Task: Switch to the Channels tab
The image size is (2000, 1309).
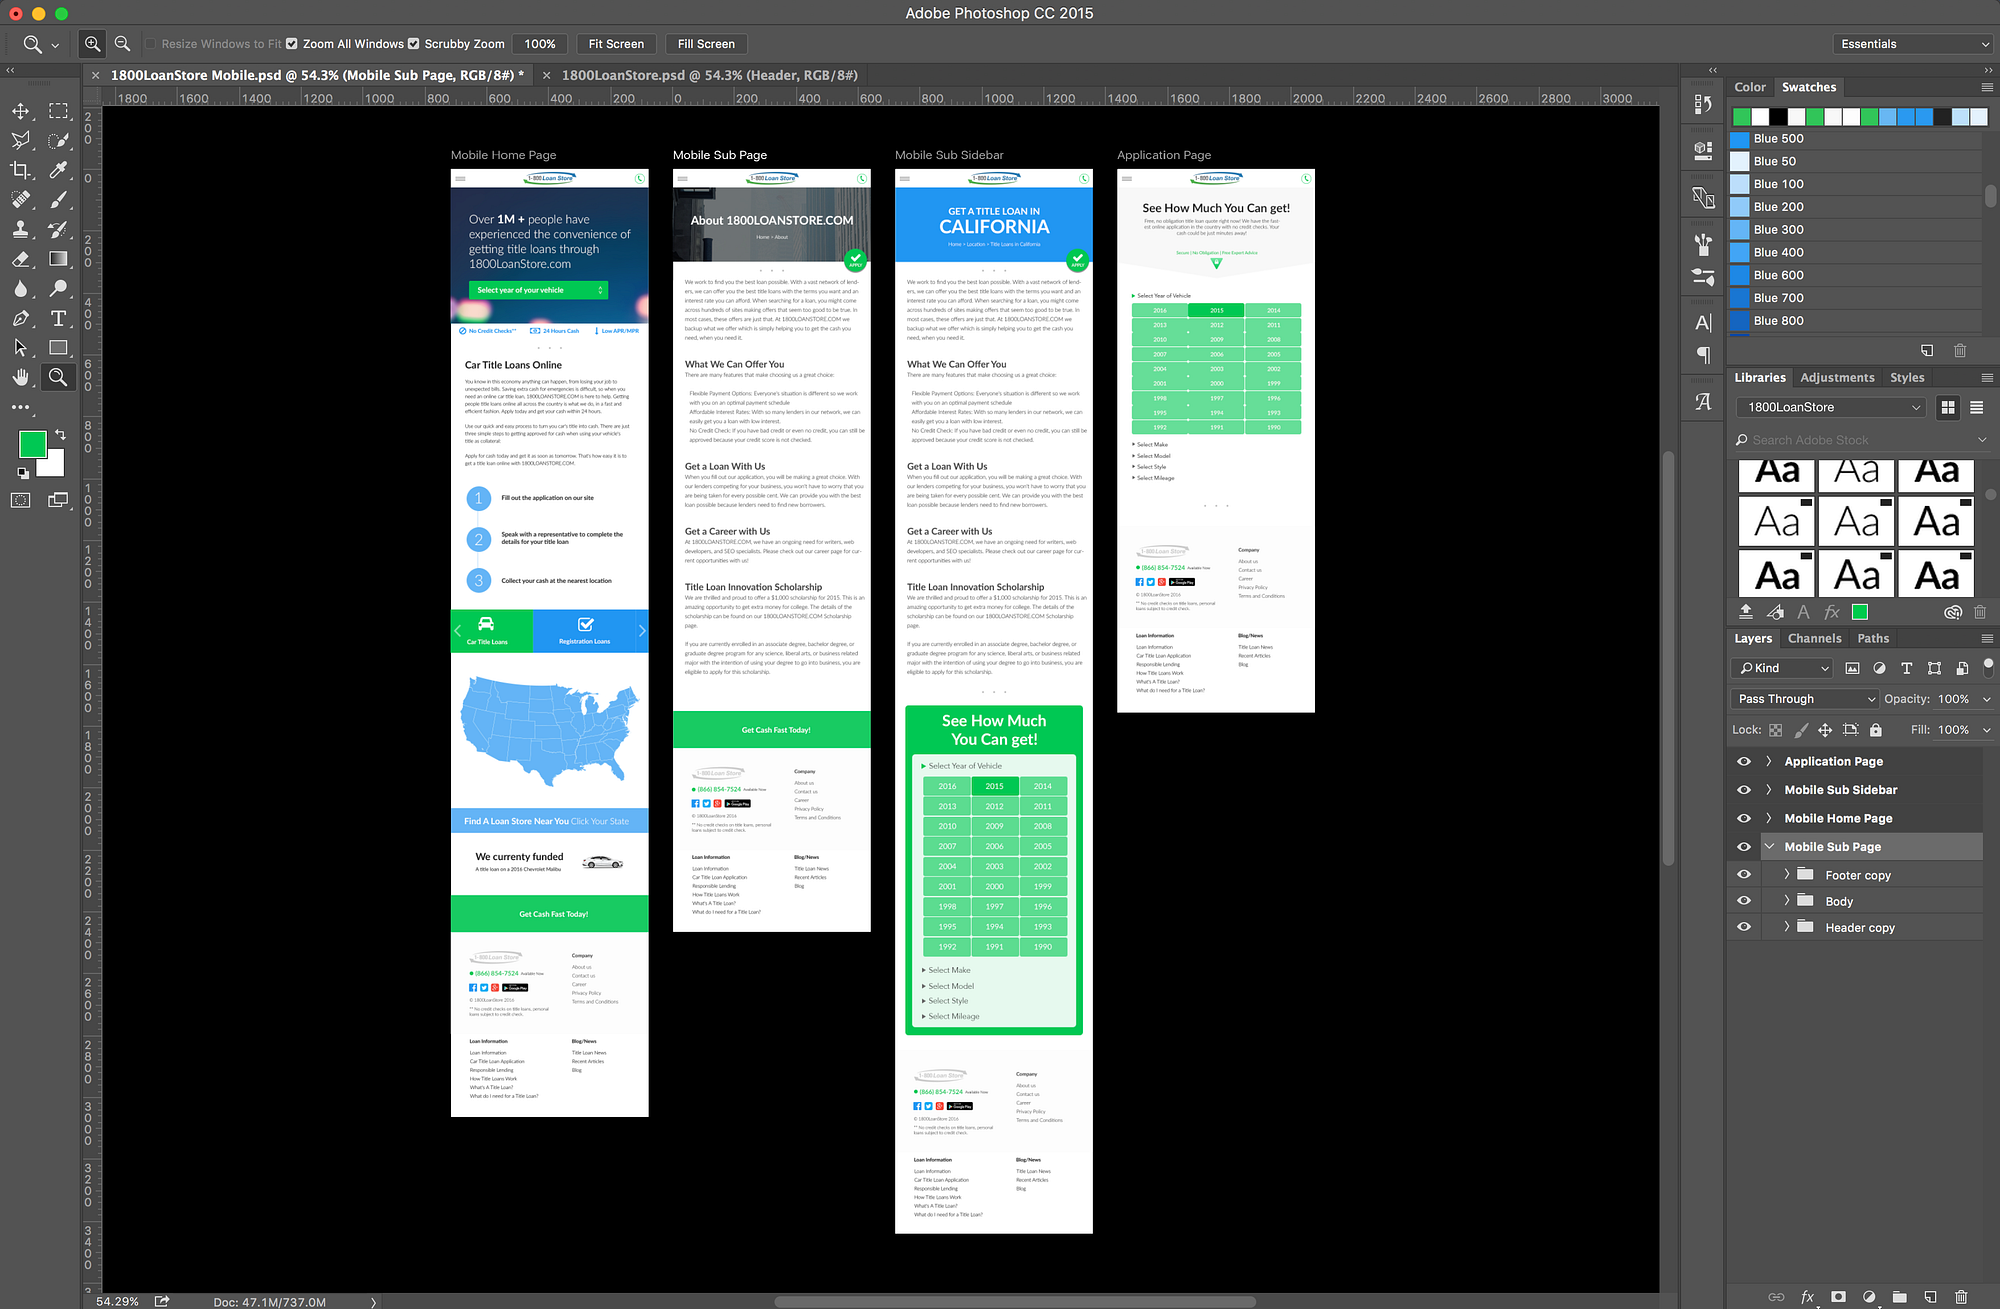Action: (1814, 638)
